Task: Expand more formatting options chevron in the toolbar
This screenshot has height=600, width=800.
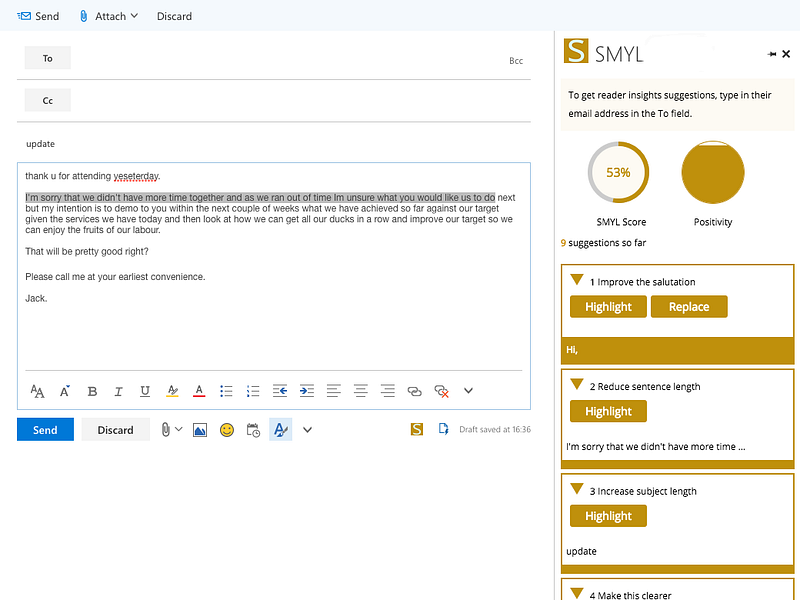Action: click(468, 391)
